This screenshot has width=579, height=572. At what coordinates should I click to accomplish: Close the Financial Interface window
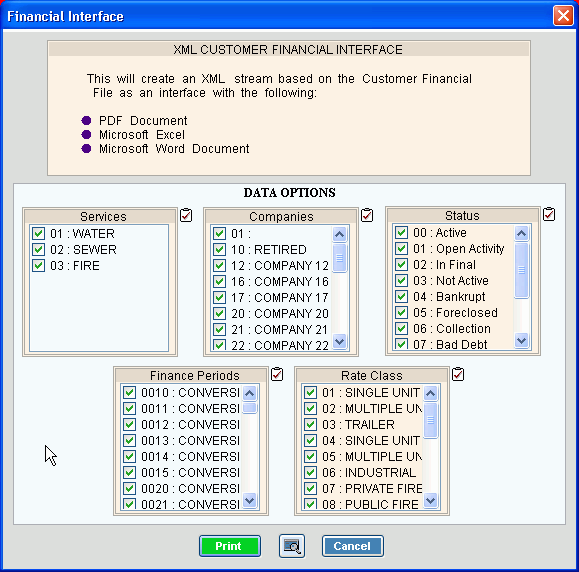(x=563, y=16)
